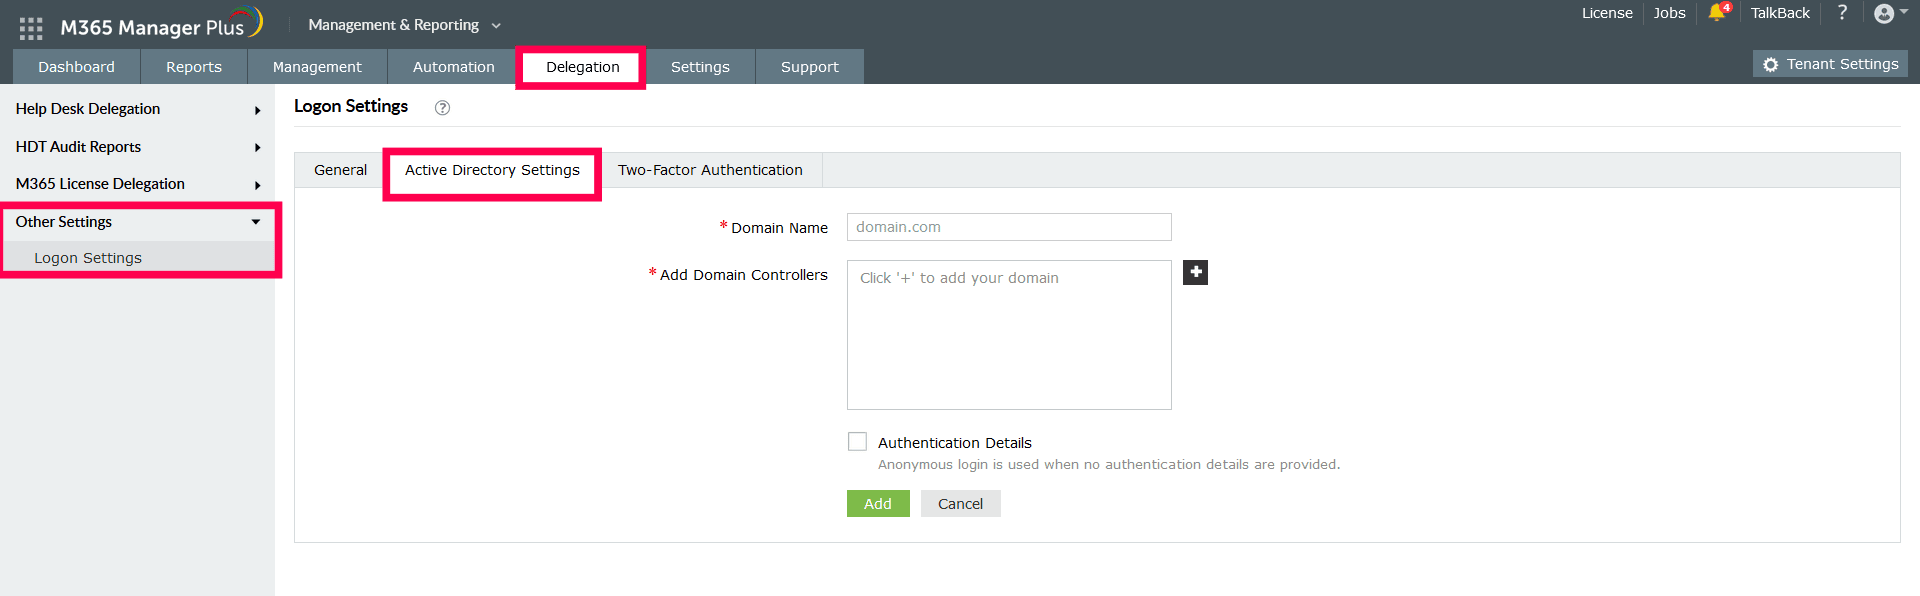
Task: Open the user account avatar menu
Action: (1884, 13)
